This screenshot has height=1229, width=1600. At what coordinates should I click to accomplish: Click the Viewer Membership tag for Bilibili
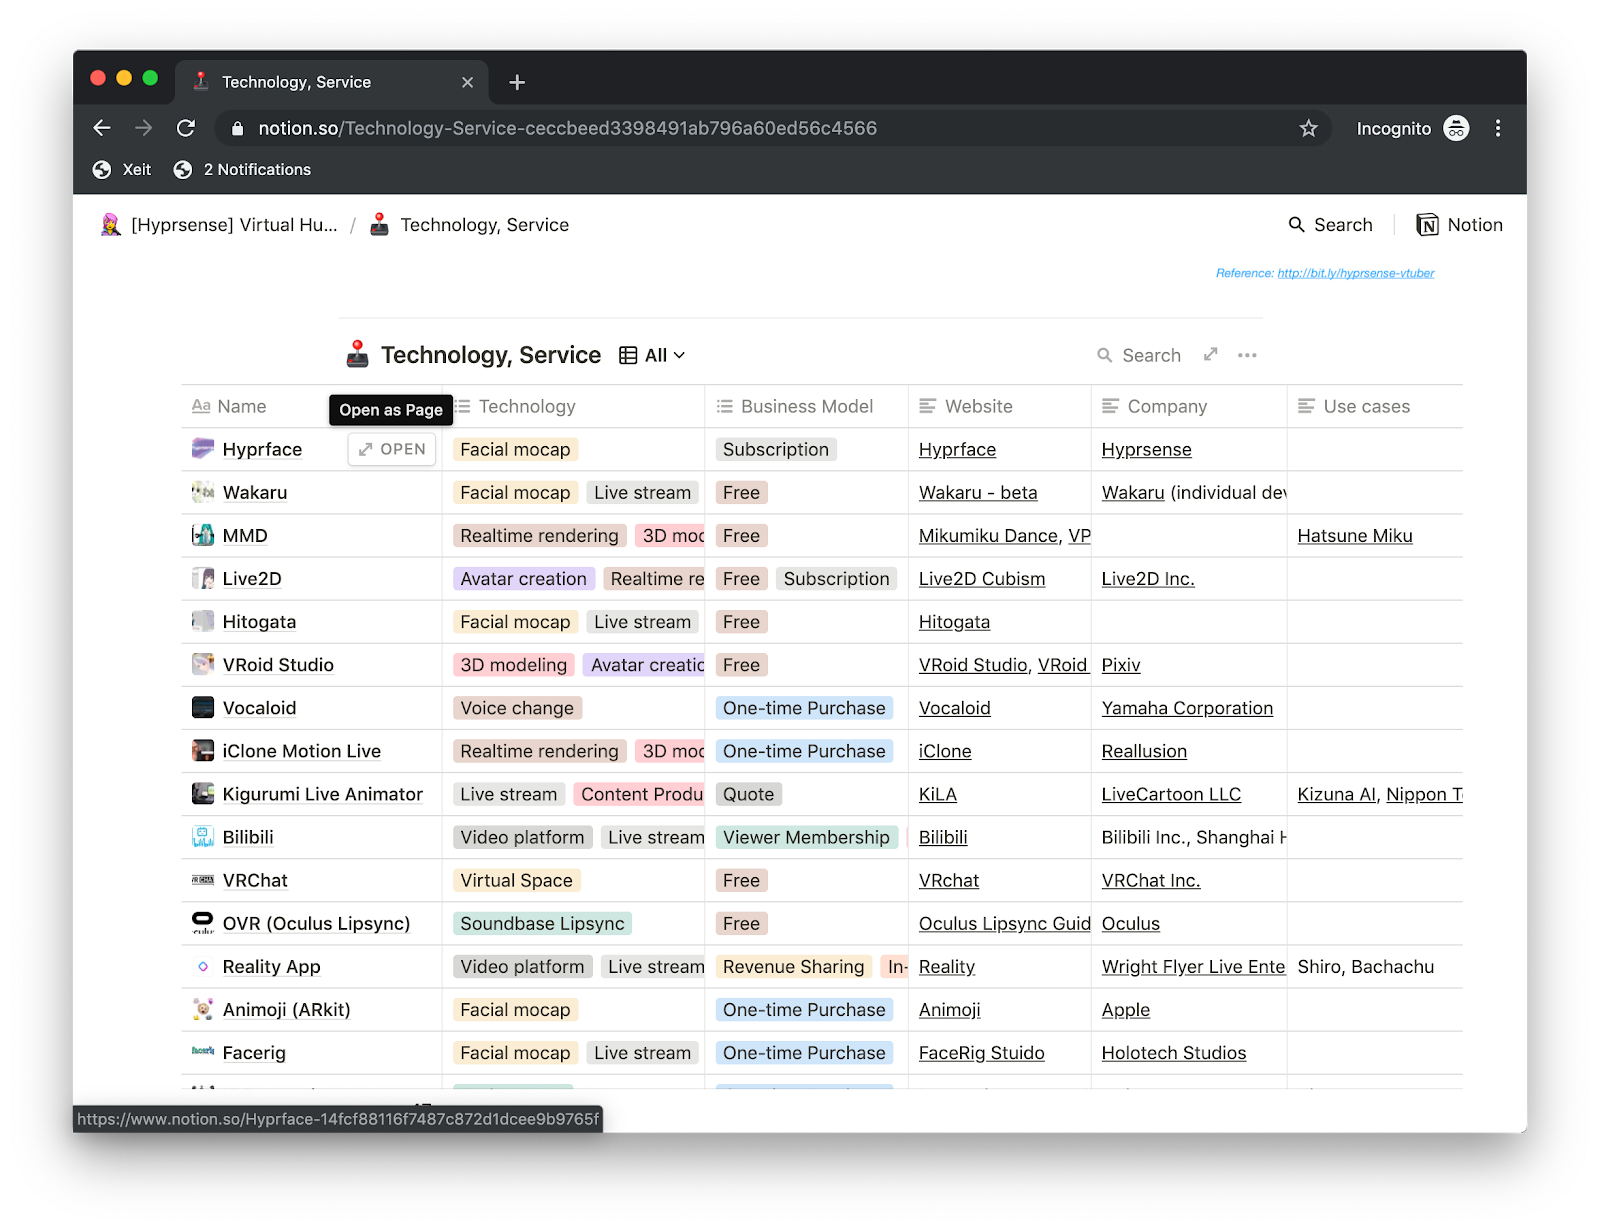(806, 837)
